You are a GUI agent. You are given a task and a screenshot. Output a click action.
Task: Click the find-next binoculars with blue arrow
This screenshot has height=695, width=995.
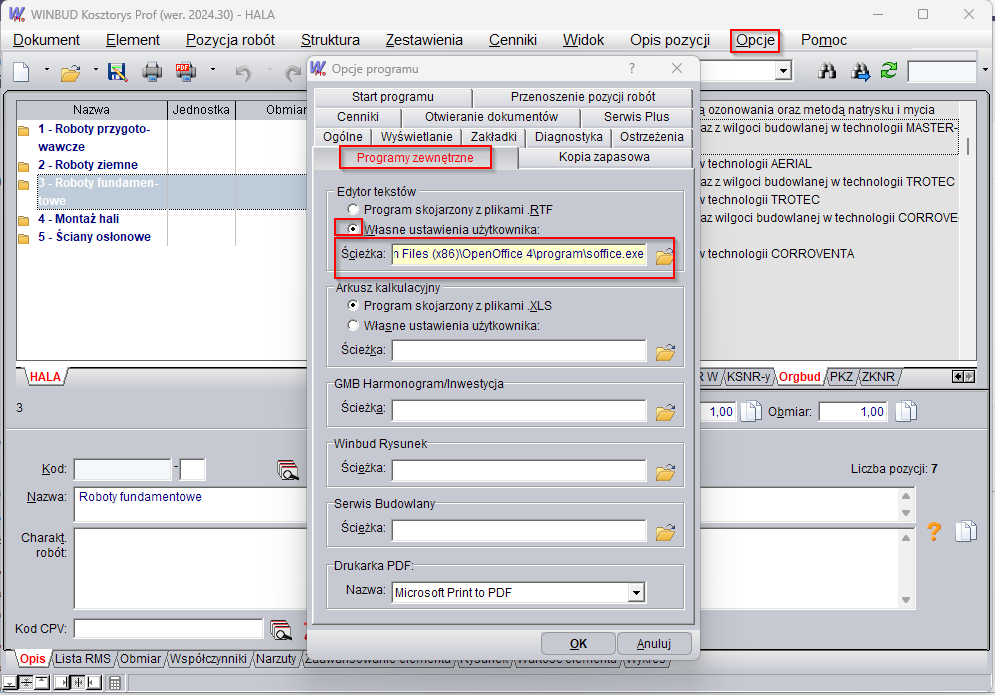pyautogui.click(x=860, y=71)
